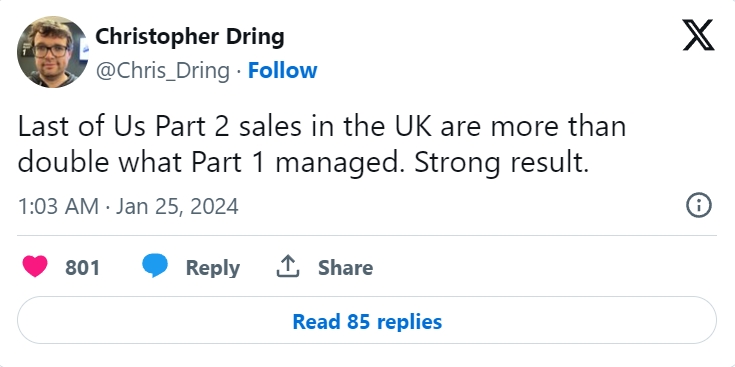The width and height of the screenshot is (735, 367).
Task: Follow the @Chris_Dring account
Action: click(283, 71)
